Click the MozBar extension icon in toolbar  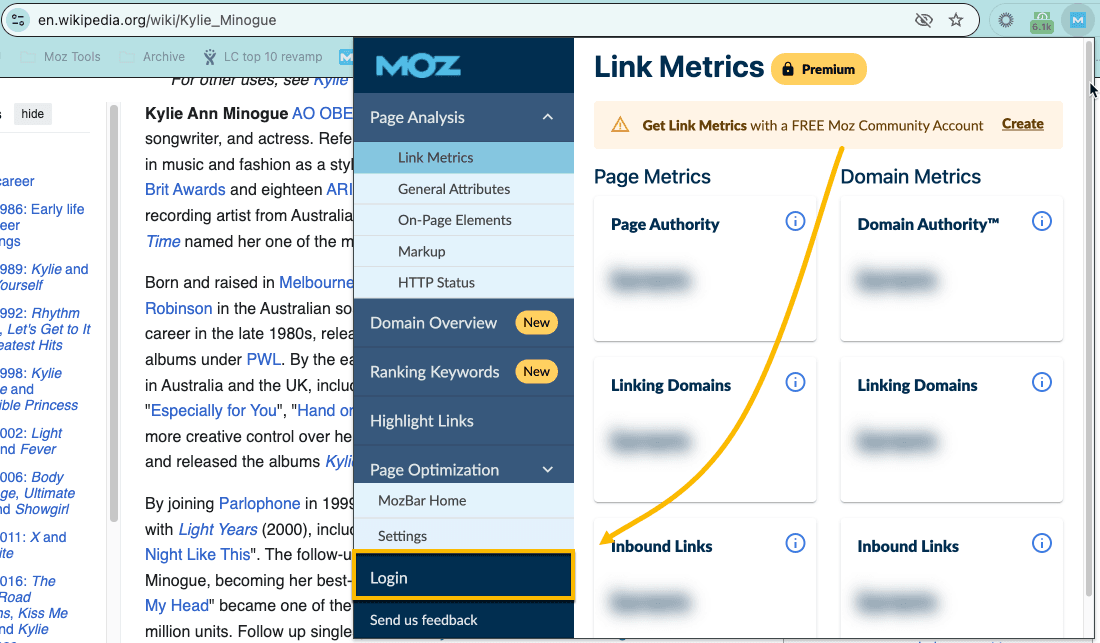pyautogui.click(x=1077, y=20)
